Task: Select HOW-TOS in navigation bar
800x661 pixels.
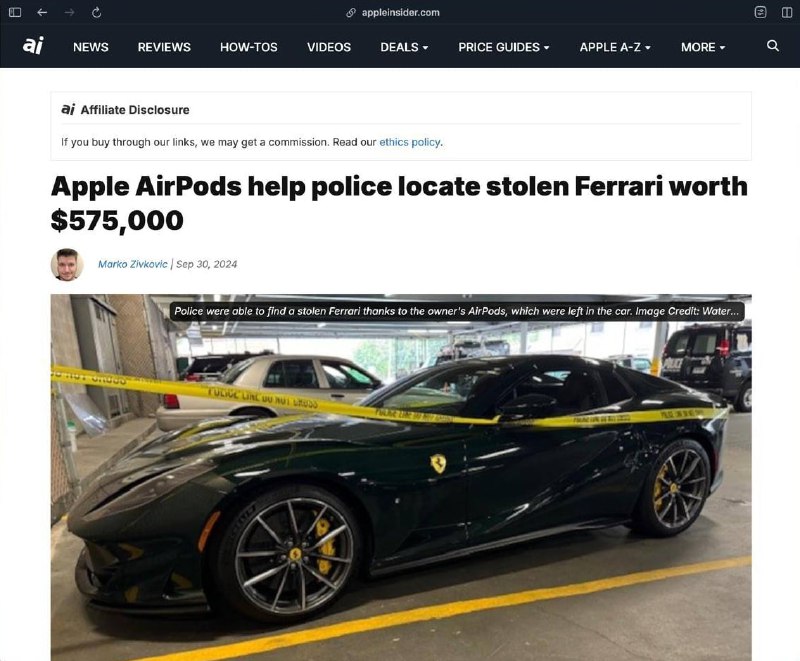Action: 249,47
